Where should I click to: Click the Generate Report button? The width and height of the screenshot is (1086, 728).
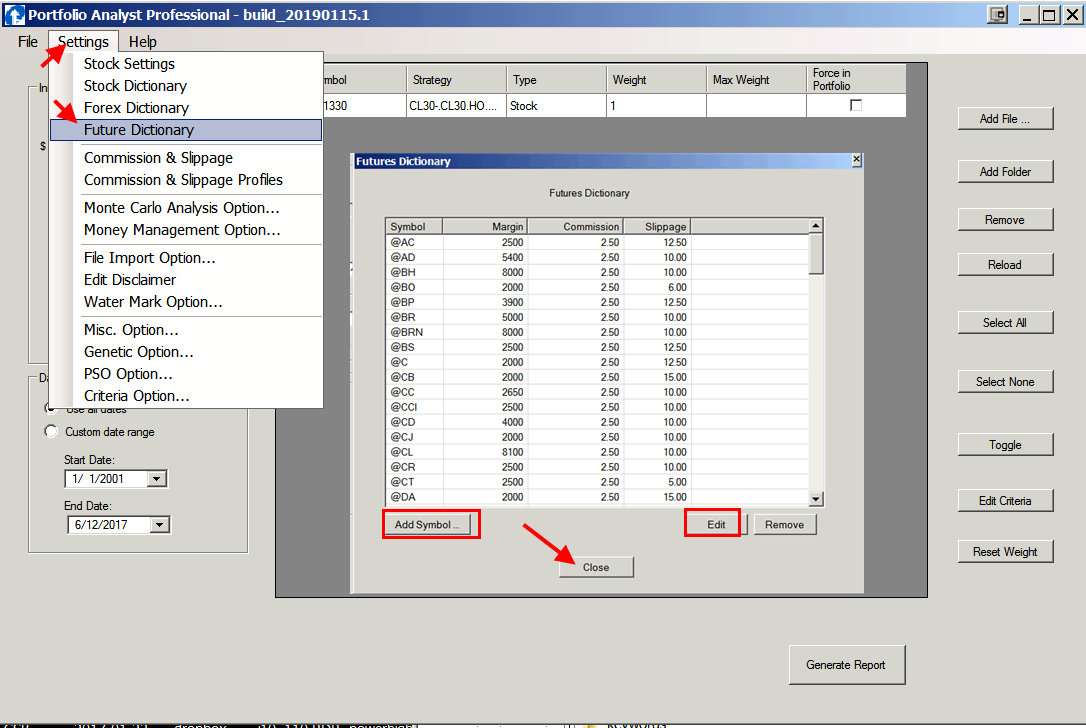(x=846, y=665)
